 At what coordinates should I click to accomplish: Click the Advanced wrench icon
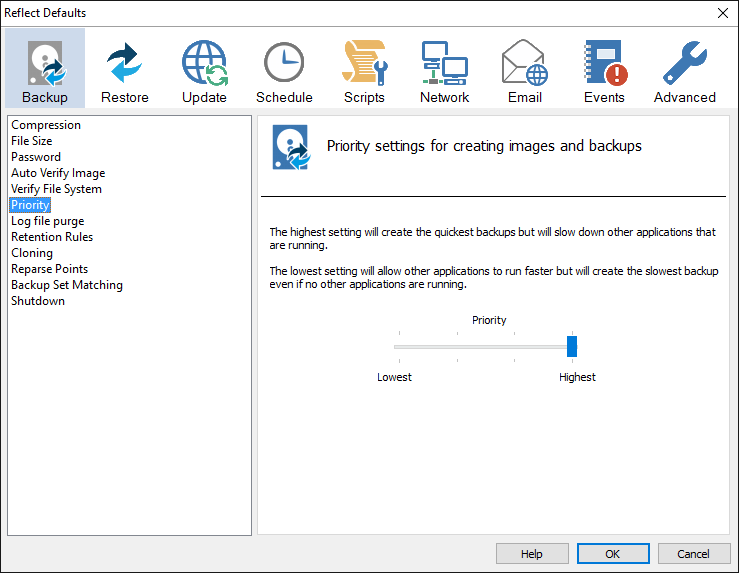[684, 64]
